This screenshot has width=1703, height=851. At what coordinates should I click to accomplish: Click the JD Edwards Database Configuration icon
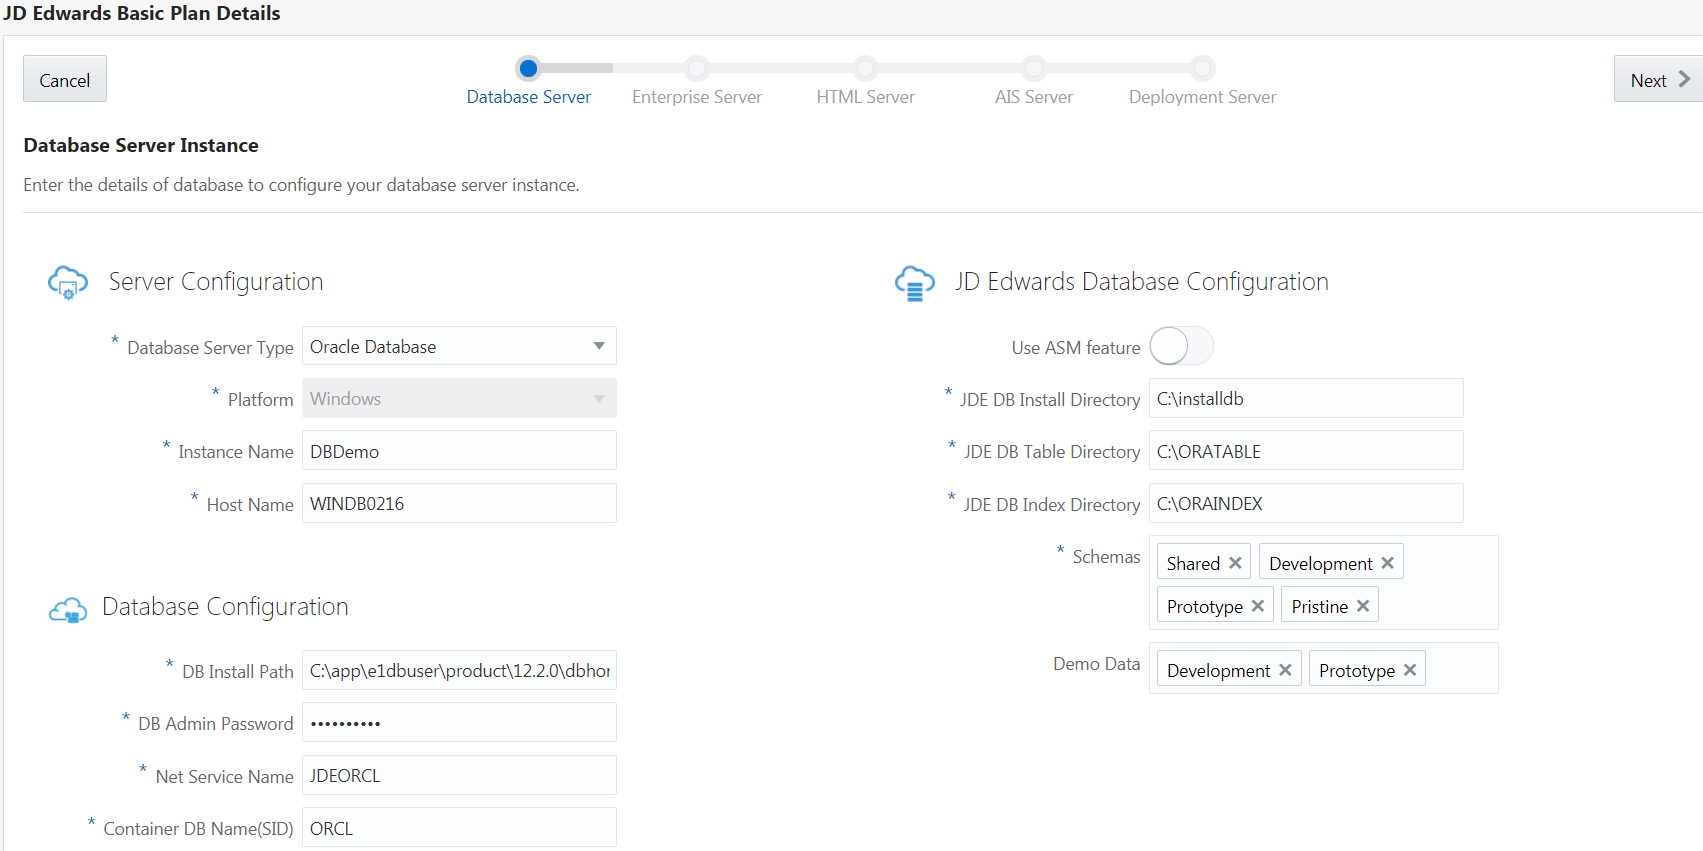coord(914,283)
